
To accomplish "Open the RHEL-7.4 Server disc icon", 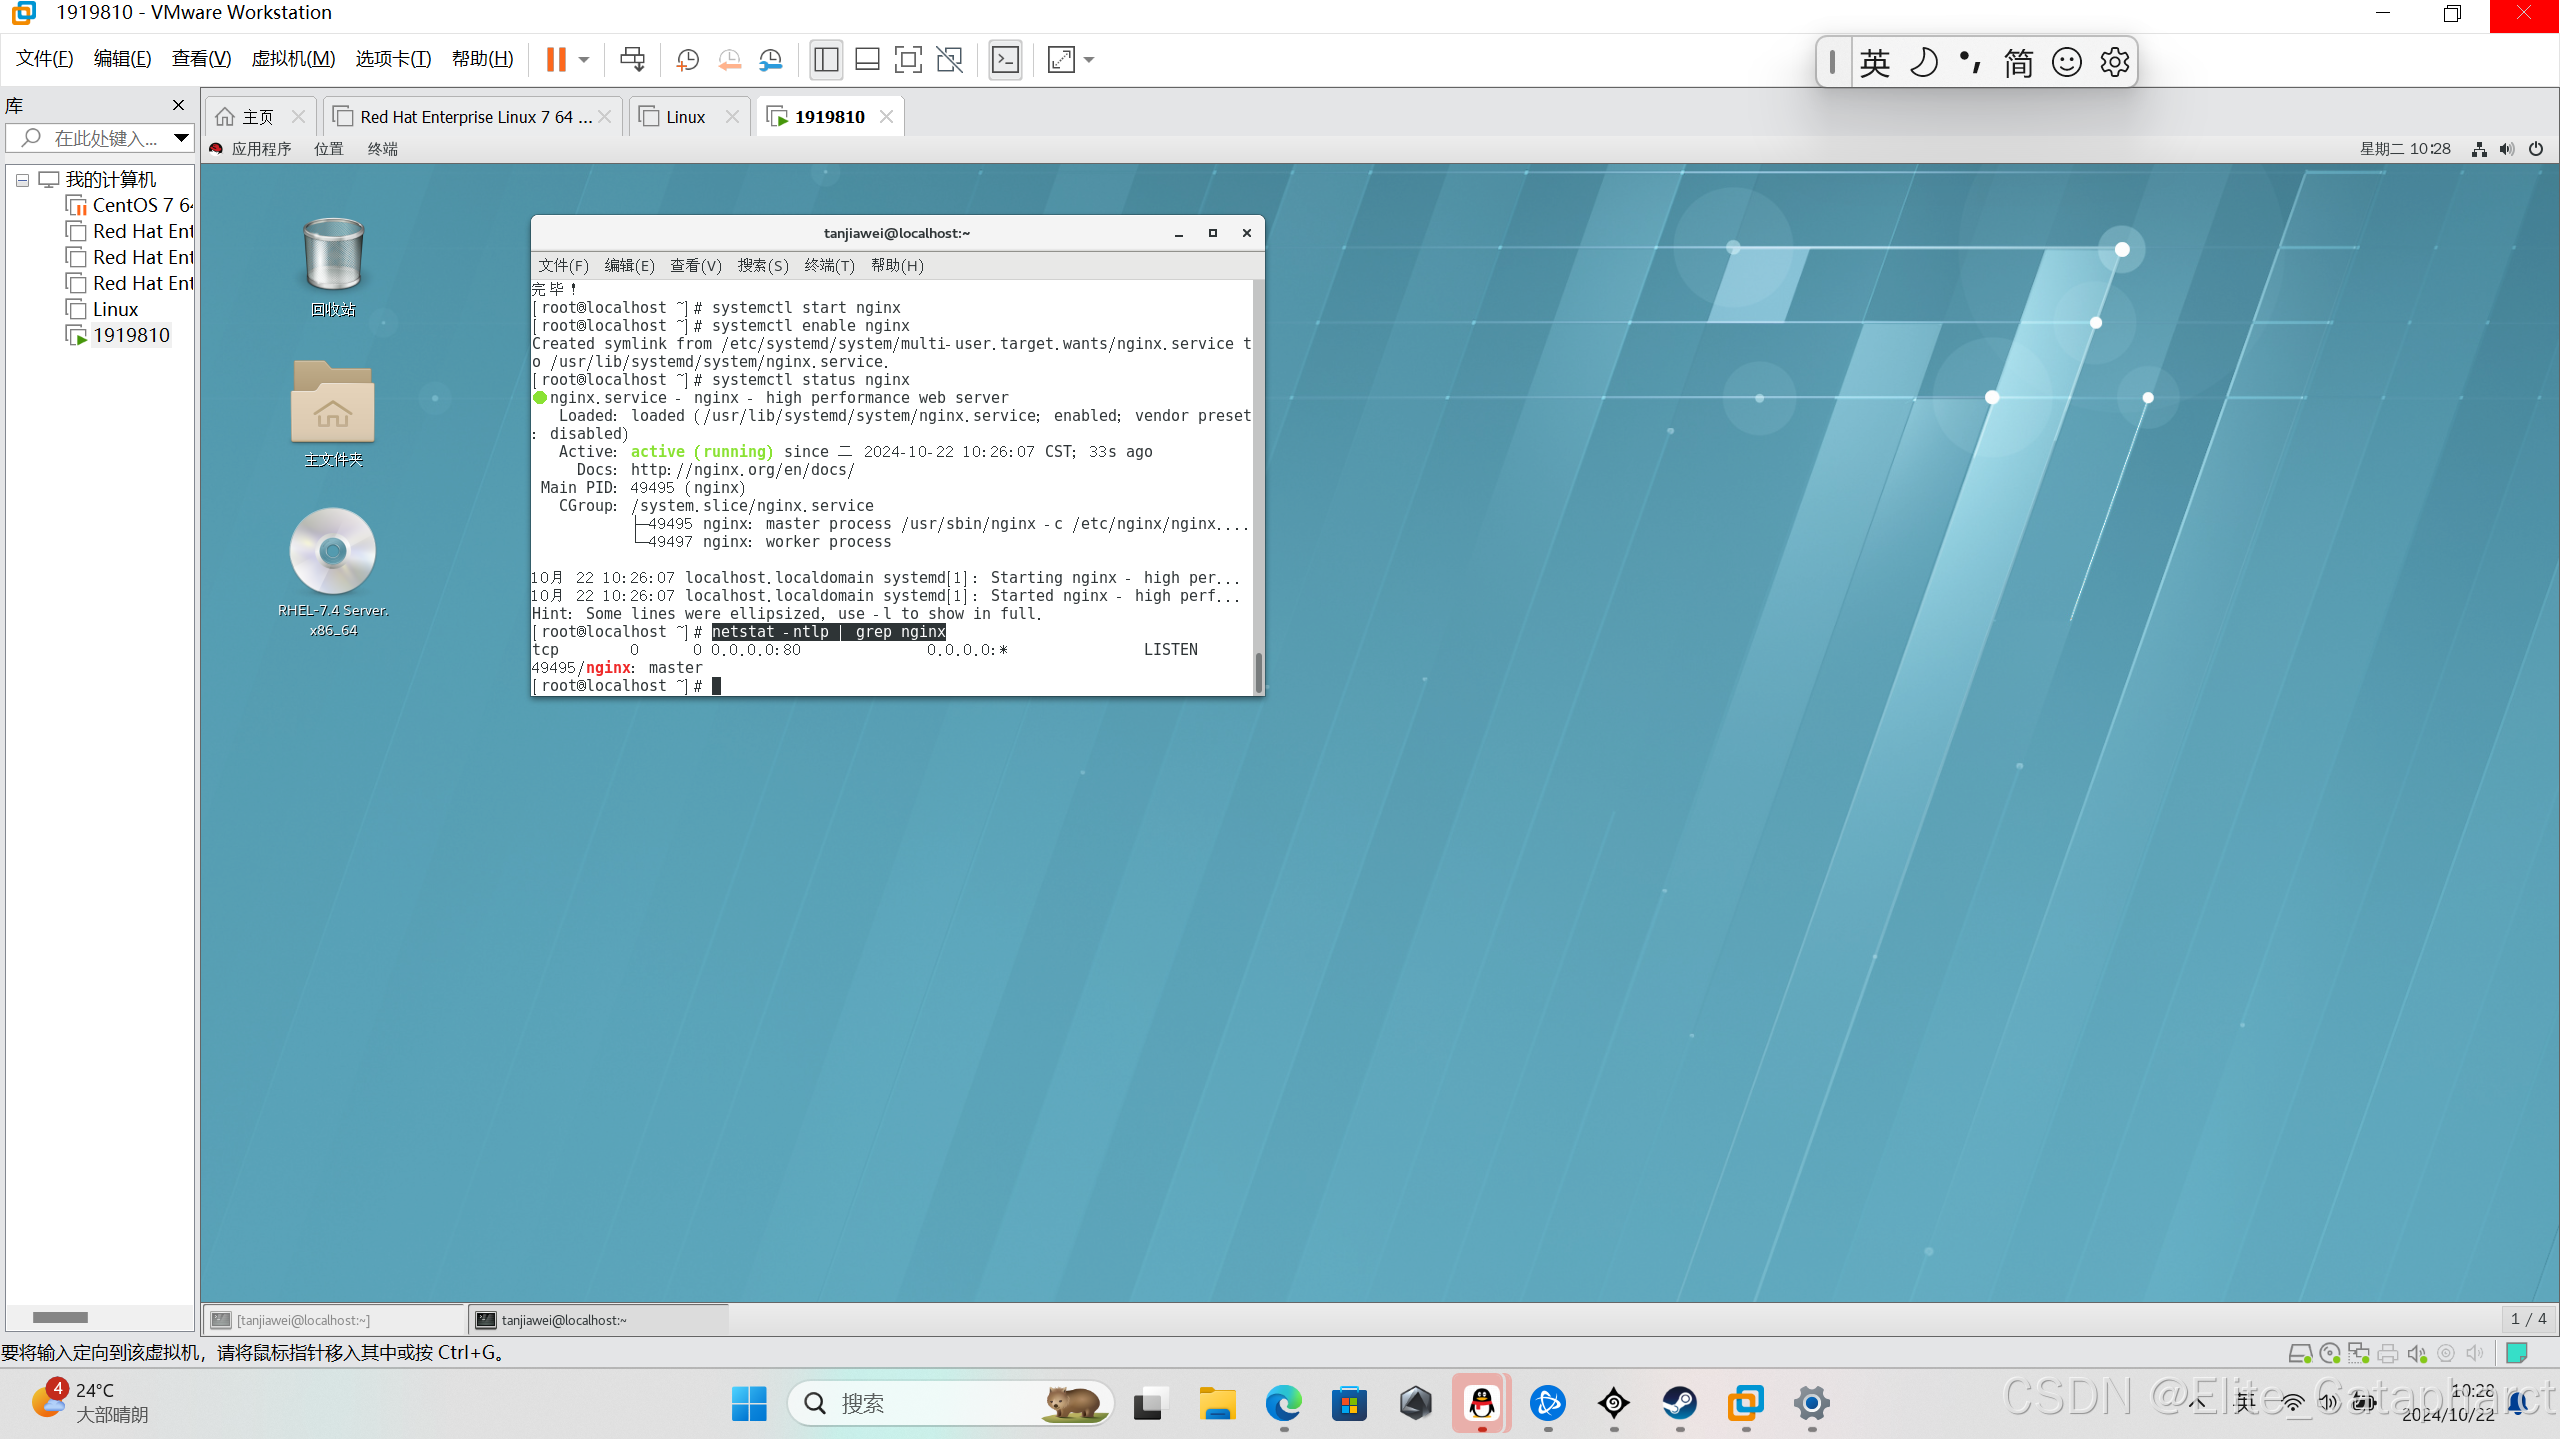I will point(333,572).
